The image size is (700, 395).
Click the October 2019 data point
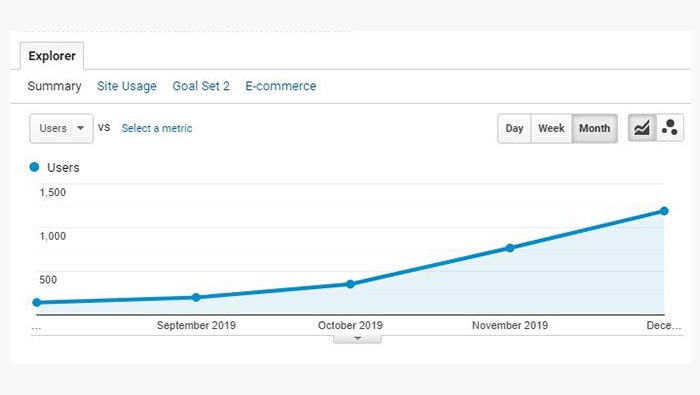coord(350,284)
